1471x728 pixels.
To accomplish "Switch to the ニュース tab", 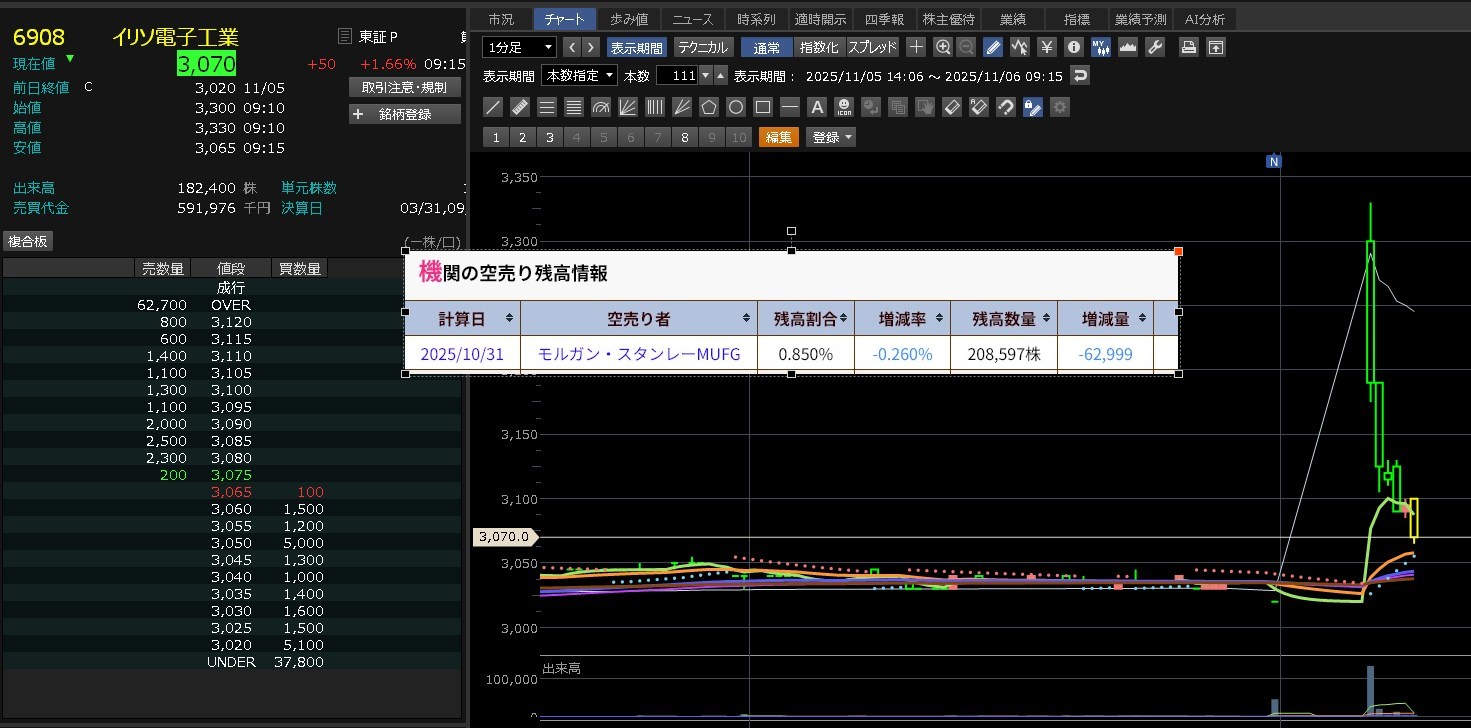I will (x=693, y=19).
